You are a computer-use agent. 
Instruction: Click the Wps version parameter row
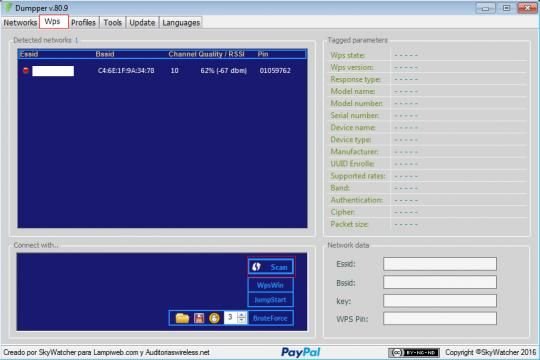pyautogui.click(x=428, y=67)
